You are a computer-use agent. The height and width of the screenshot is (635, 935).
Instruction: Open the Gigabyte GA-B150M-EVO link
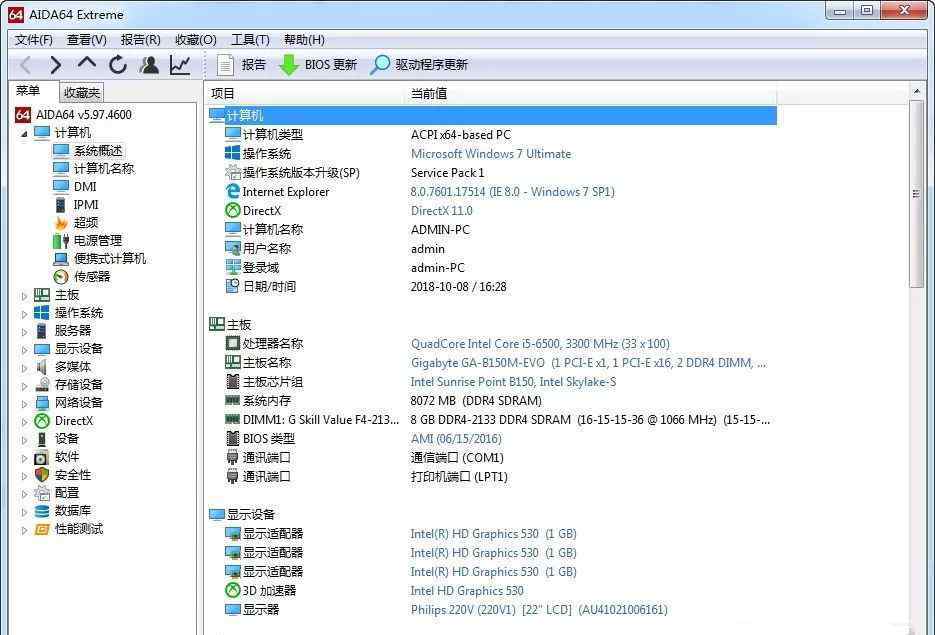589,363
